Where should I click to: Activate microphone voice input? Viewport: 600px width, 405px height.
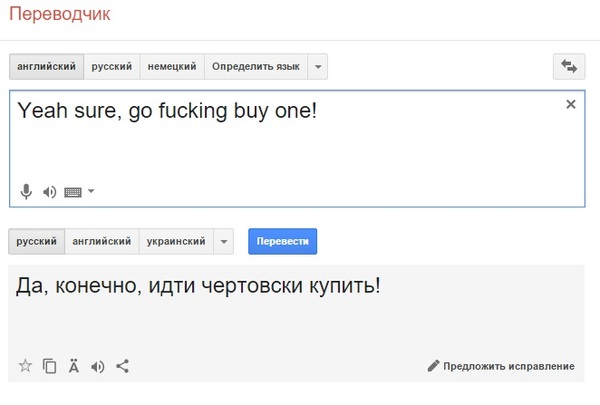pos(26,191)
